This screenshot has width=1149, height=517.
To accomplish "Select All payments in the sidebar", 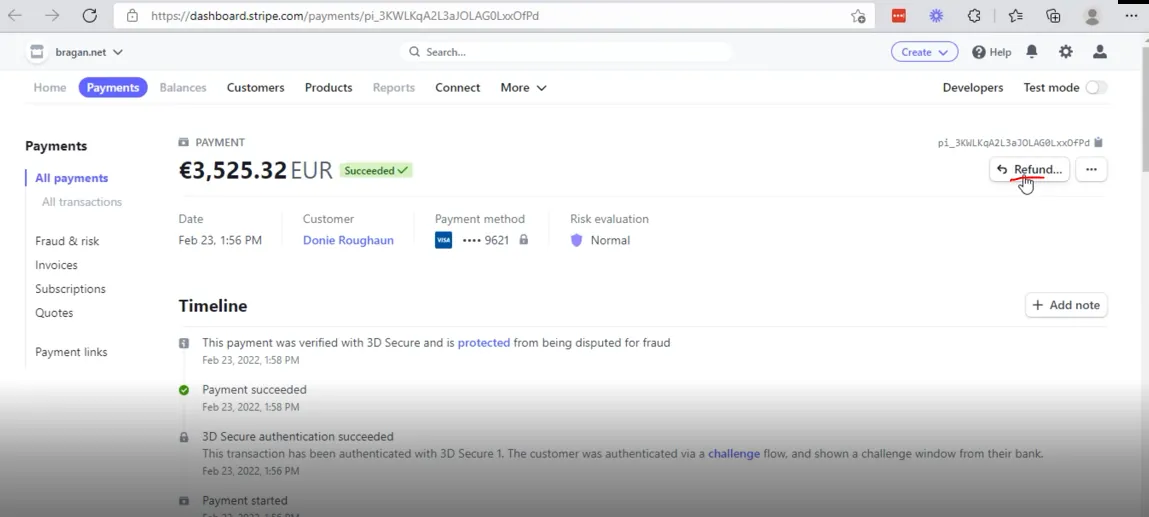I will coord(72,178).
